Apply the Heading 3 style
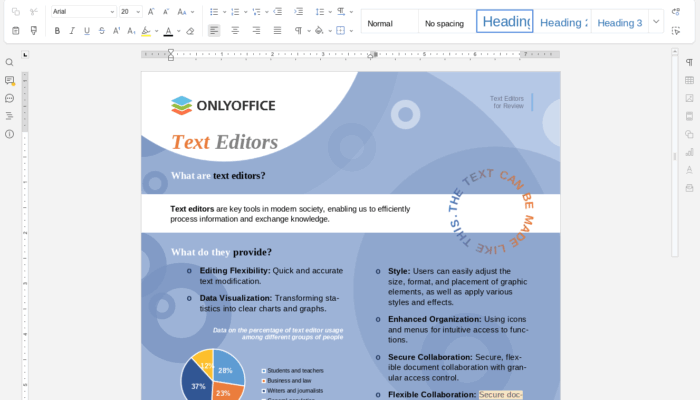This screenshot has height=400, width=700. [619, 22]
